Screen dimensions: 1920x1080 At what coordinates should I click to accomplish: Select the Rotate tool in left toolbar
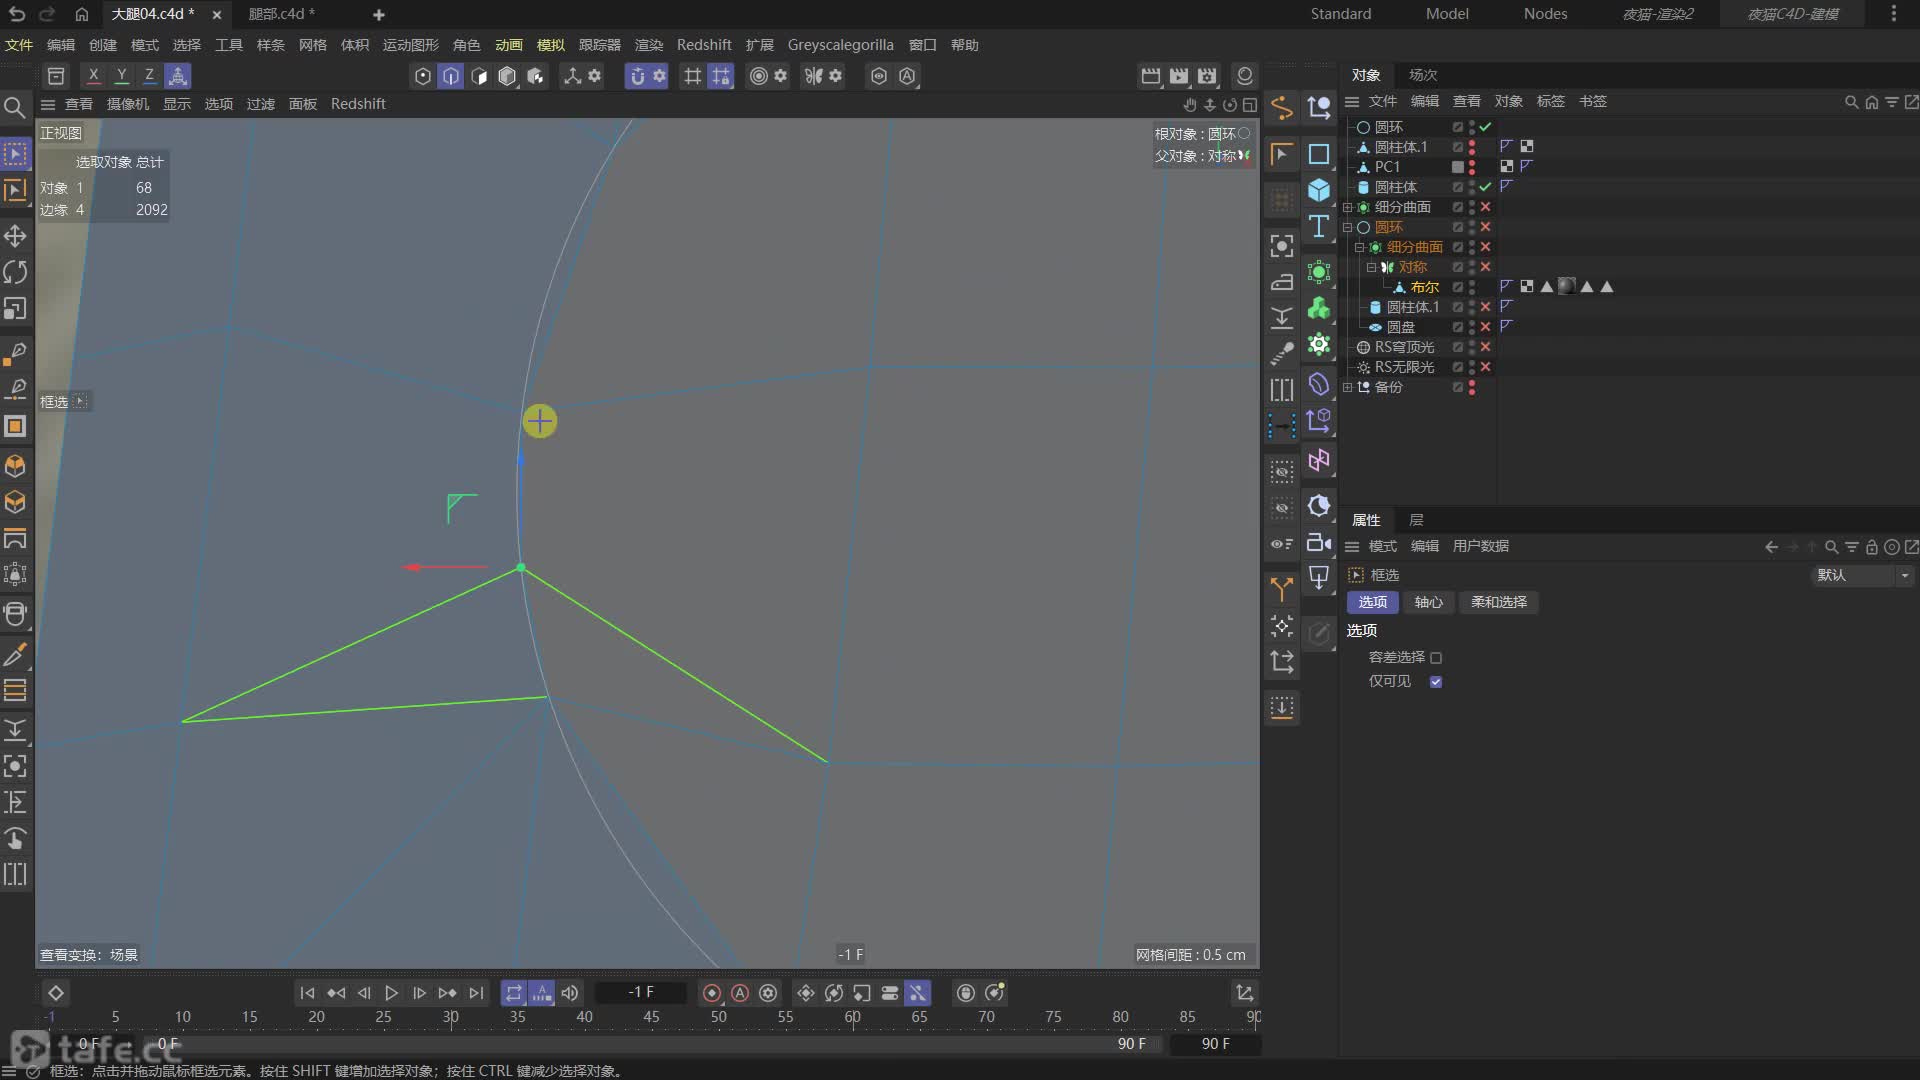[15, 272]
